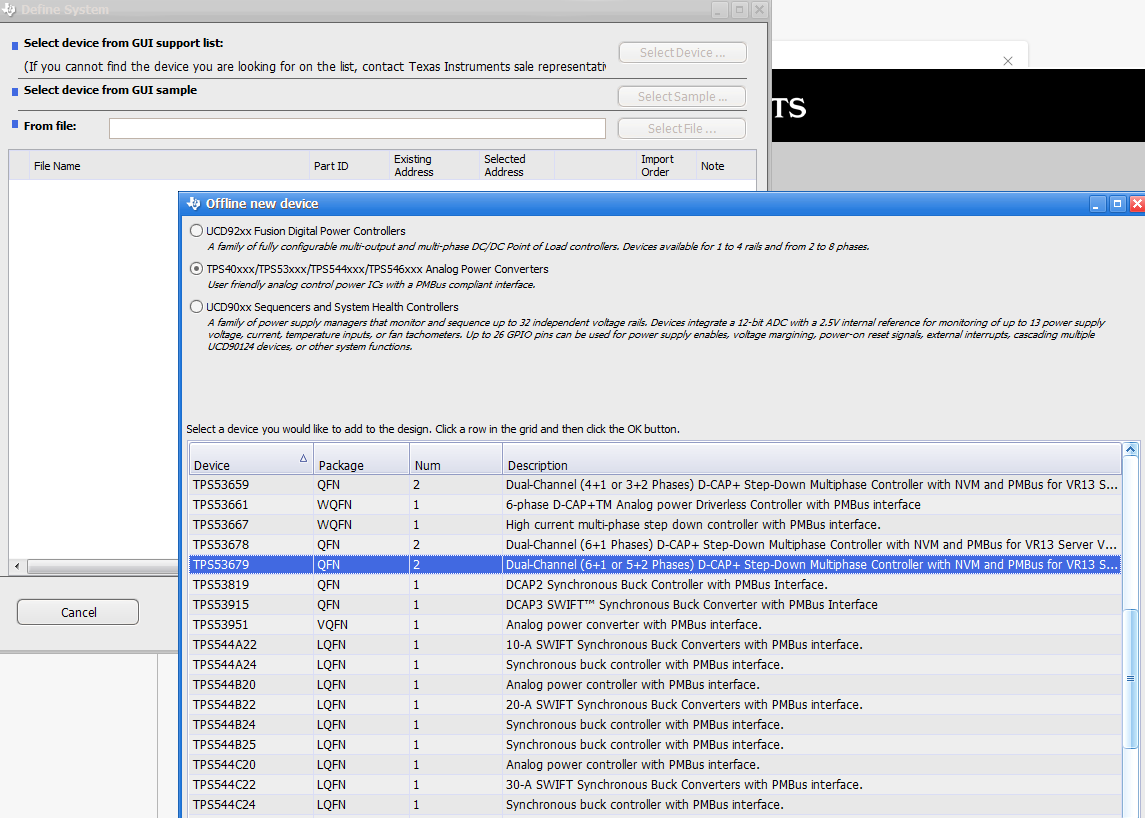Viewport: 1145px width, 818px height.
Task: Select the TPS544A24 device row
Action: (655, 665)
